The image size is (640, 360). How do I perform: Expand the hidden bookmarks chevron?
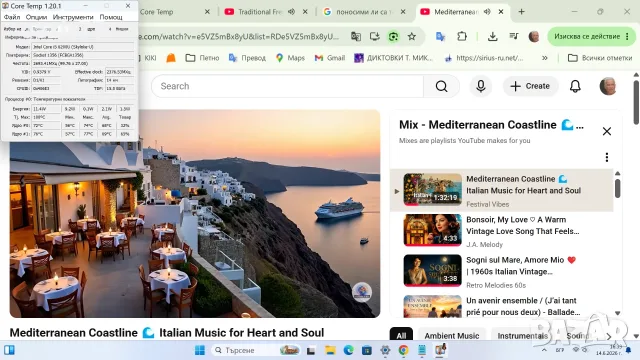pos(544,58)
